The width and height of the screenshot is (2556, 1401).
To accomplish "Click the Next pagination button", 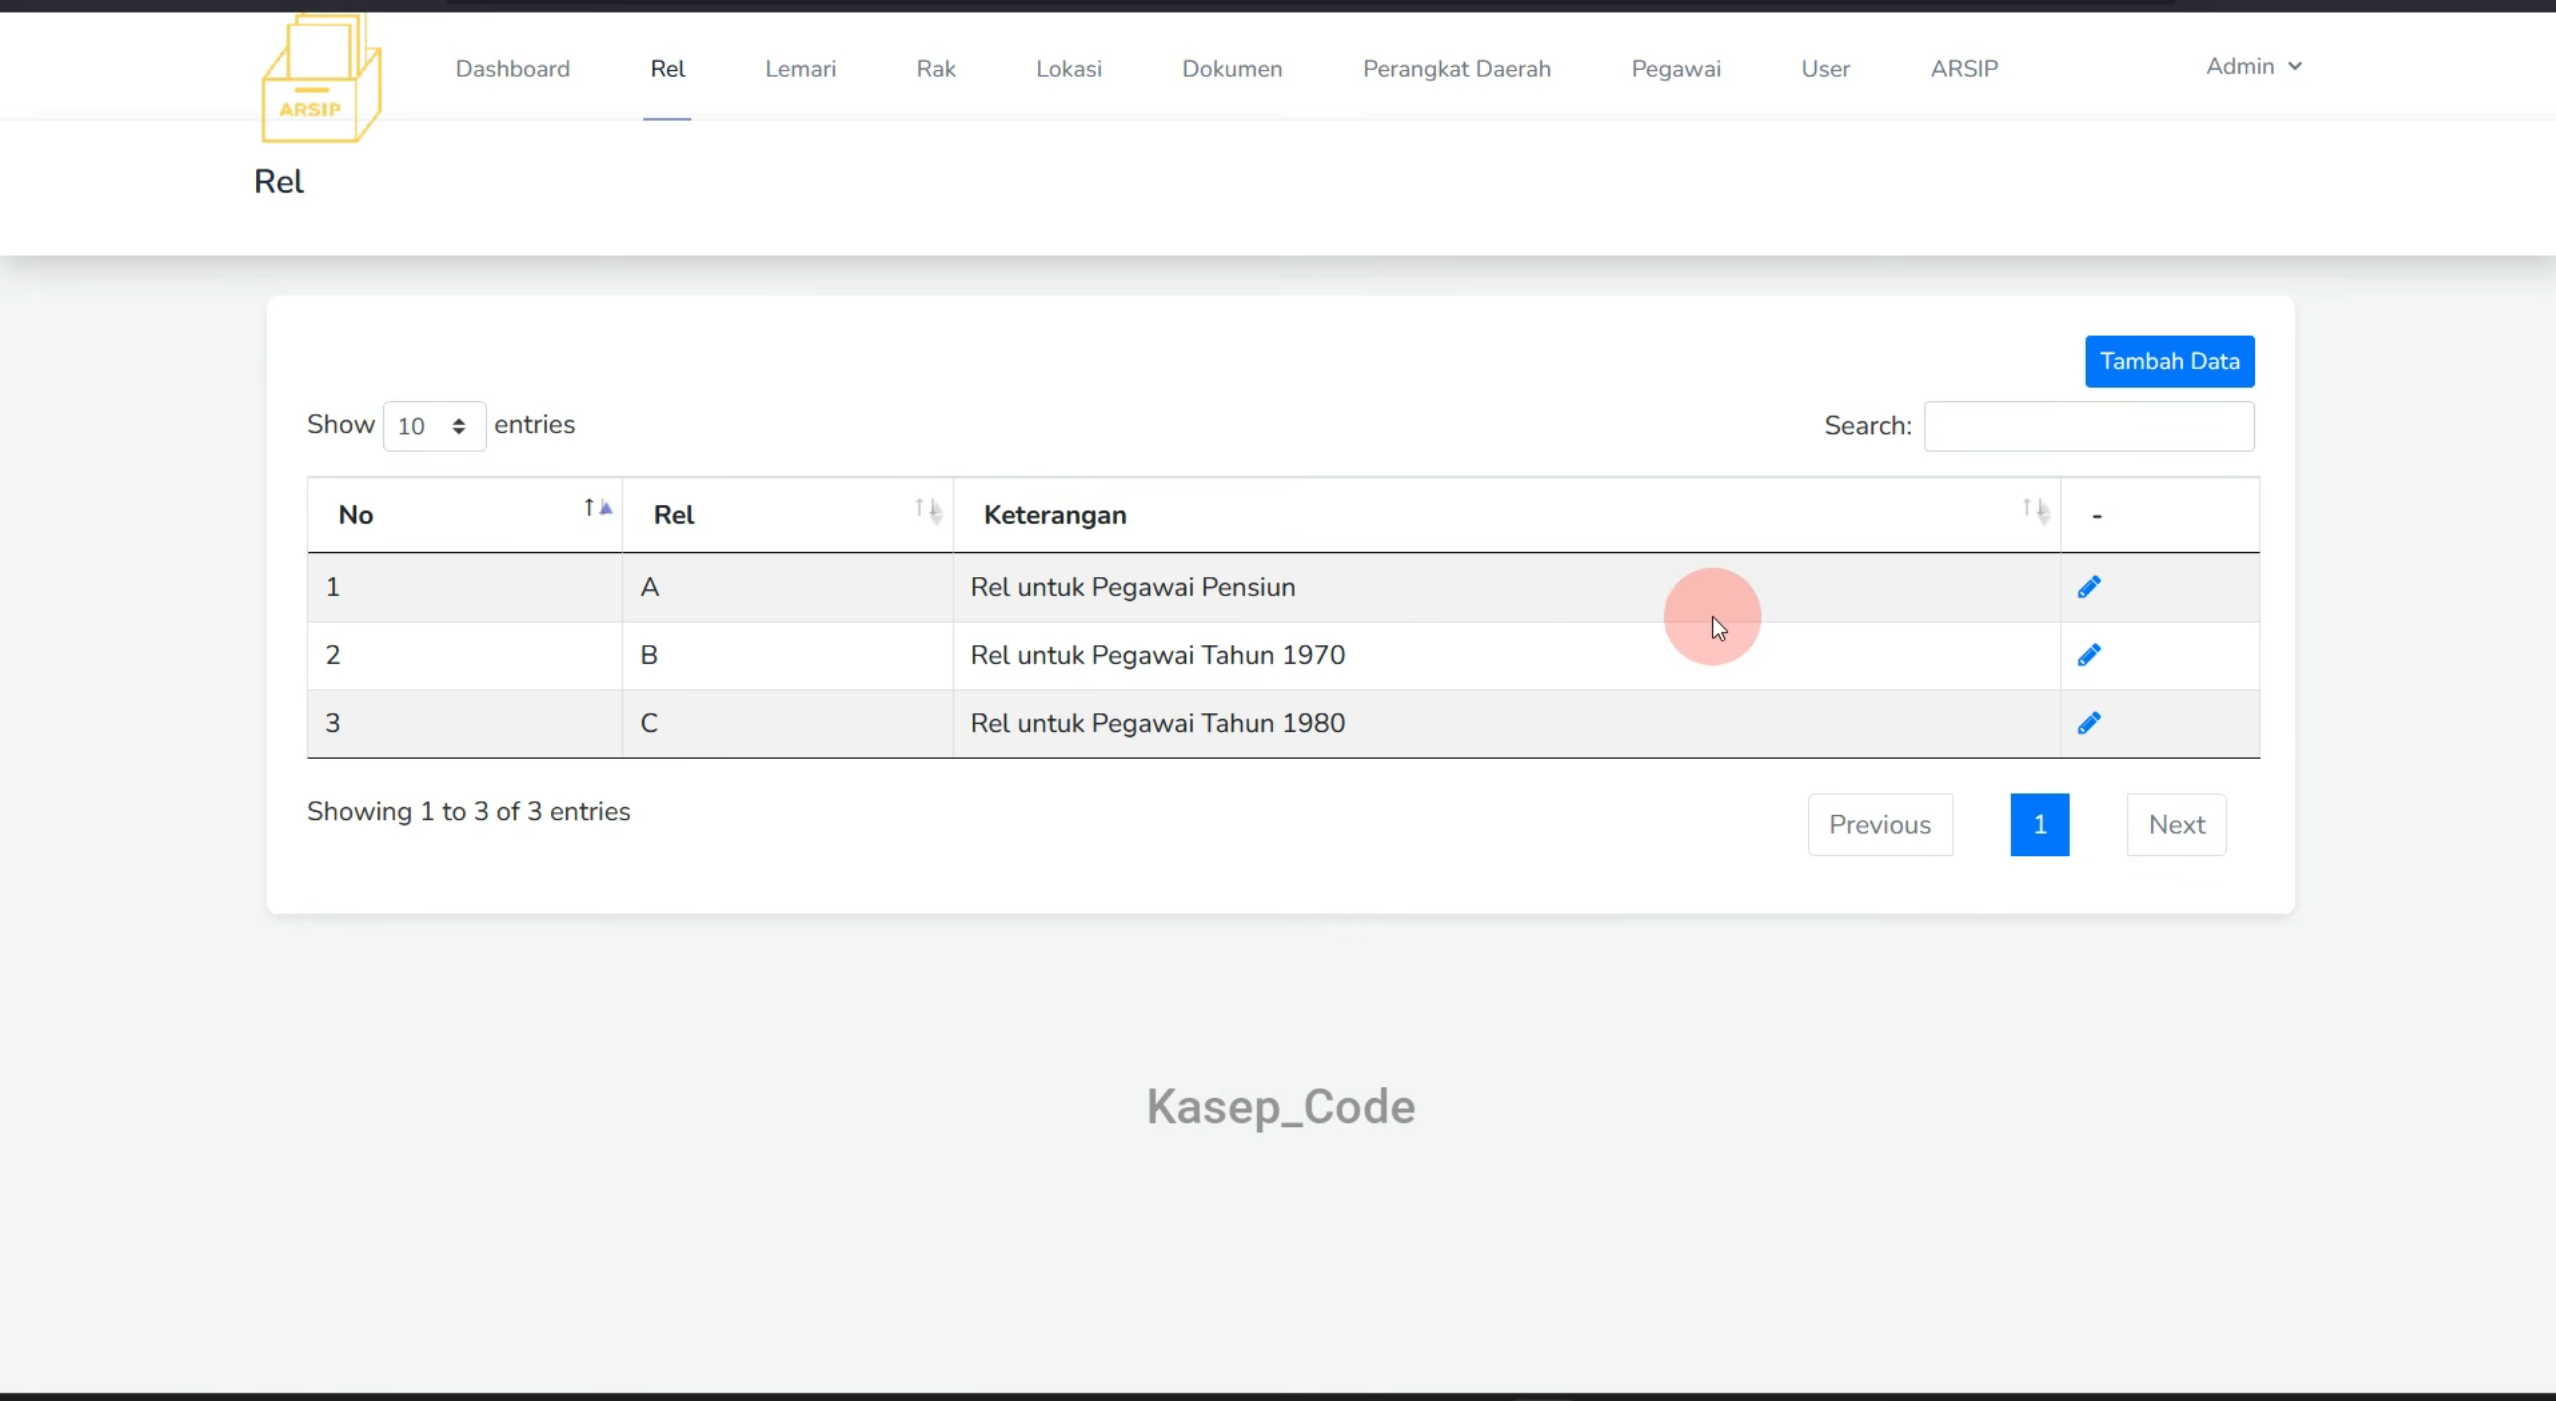I will pyautogui.click(x=2176, y=825).
